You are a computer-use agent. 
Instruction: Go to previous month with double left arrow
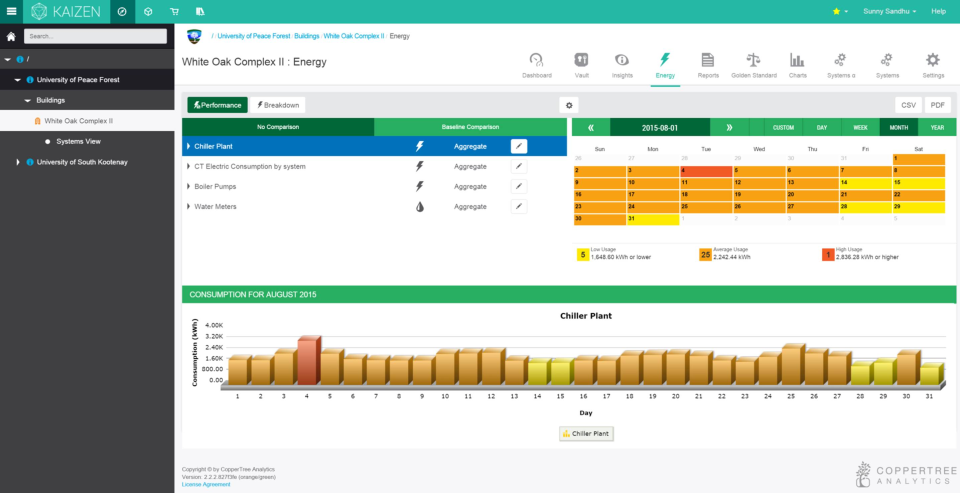coord(591,127)
